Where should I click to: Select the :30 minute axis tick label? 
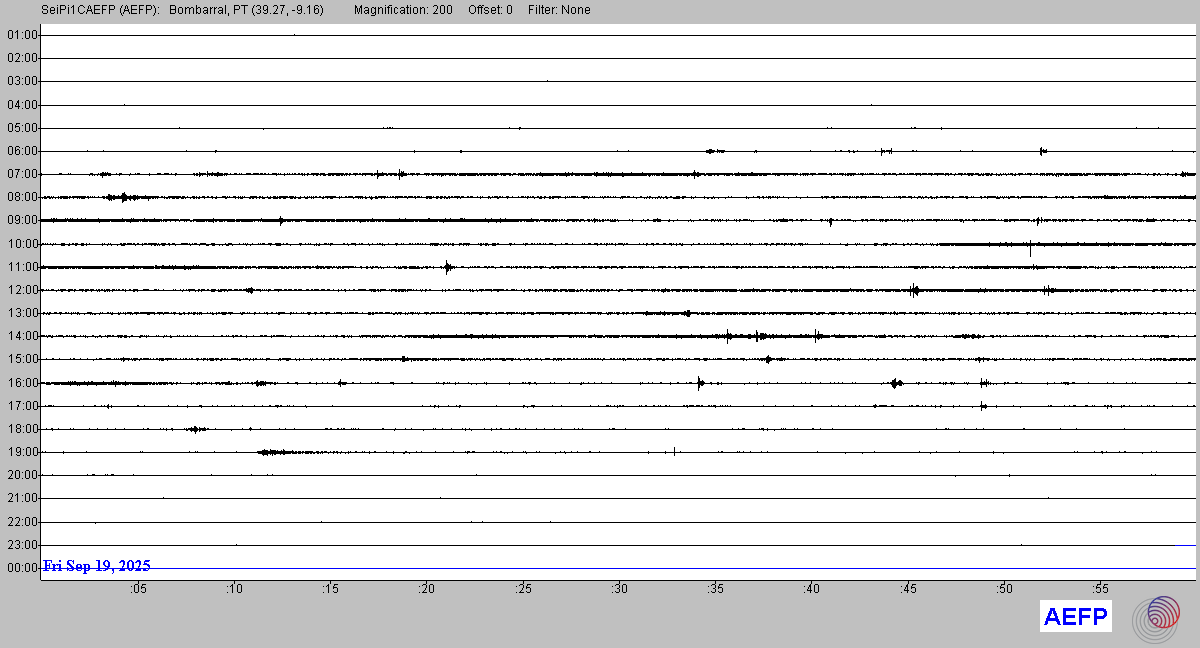tap(619, 589)
